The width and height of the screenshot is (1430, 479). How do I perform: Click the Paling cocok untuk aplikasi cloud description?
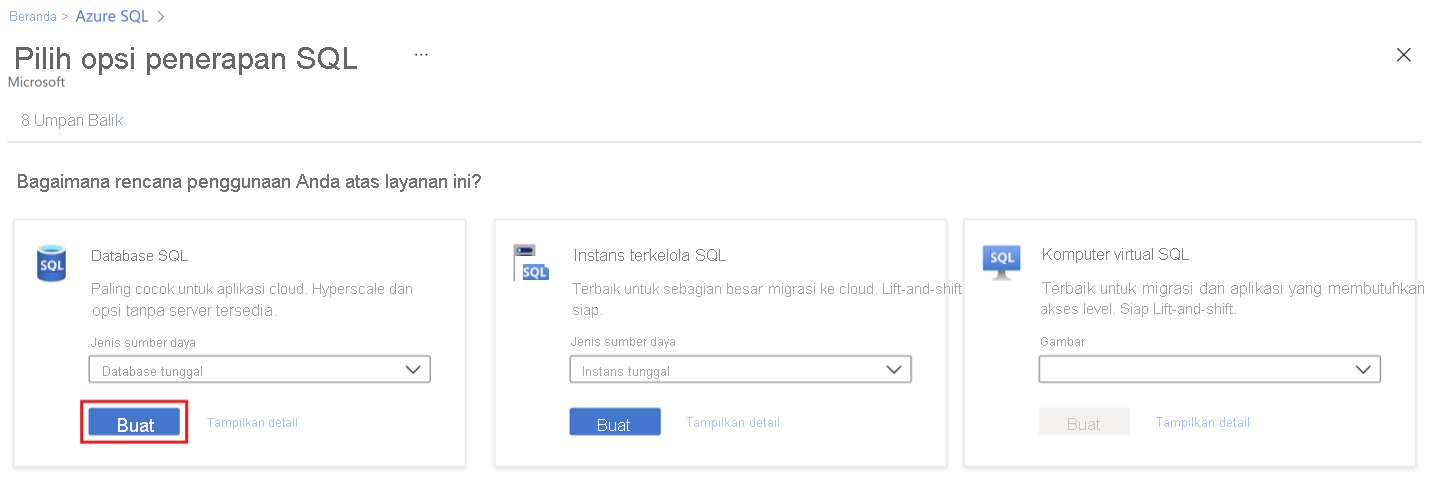tap(252, 300)
